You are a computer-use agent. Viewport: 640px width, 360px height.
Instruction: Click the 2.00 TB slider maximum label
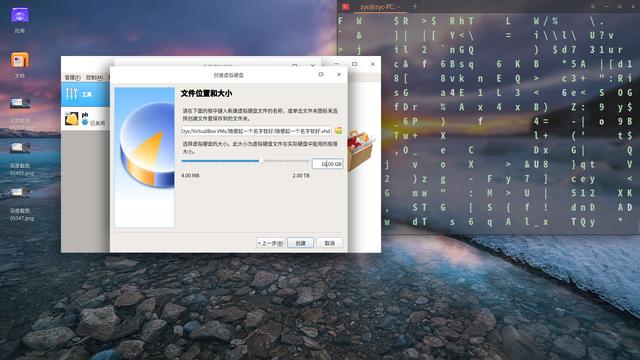point(301,176)
